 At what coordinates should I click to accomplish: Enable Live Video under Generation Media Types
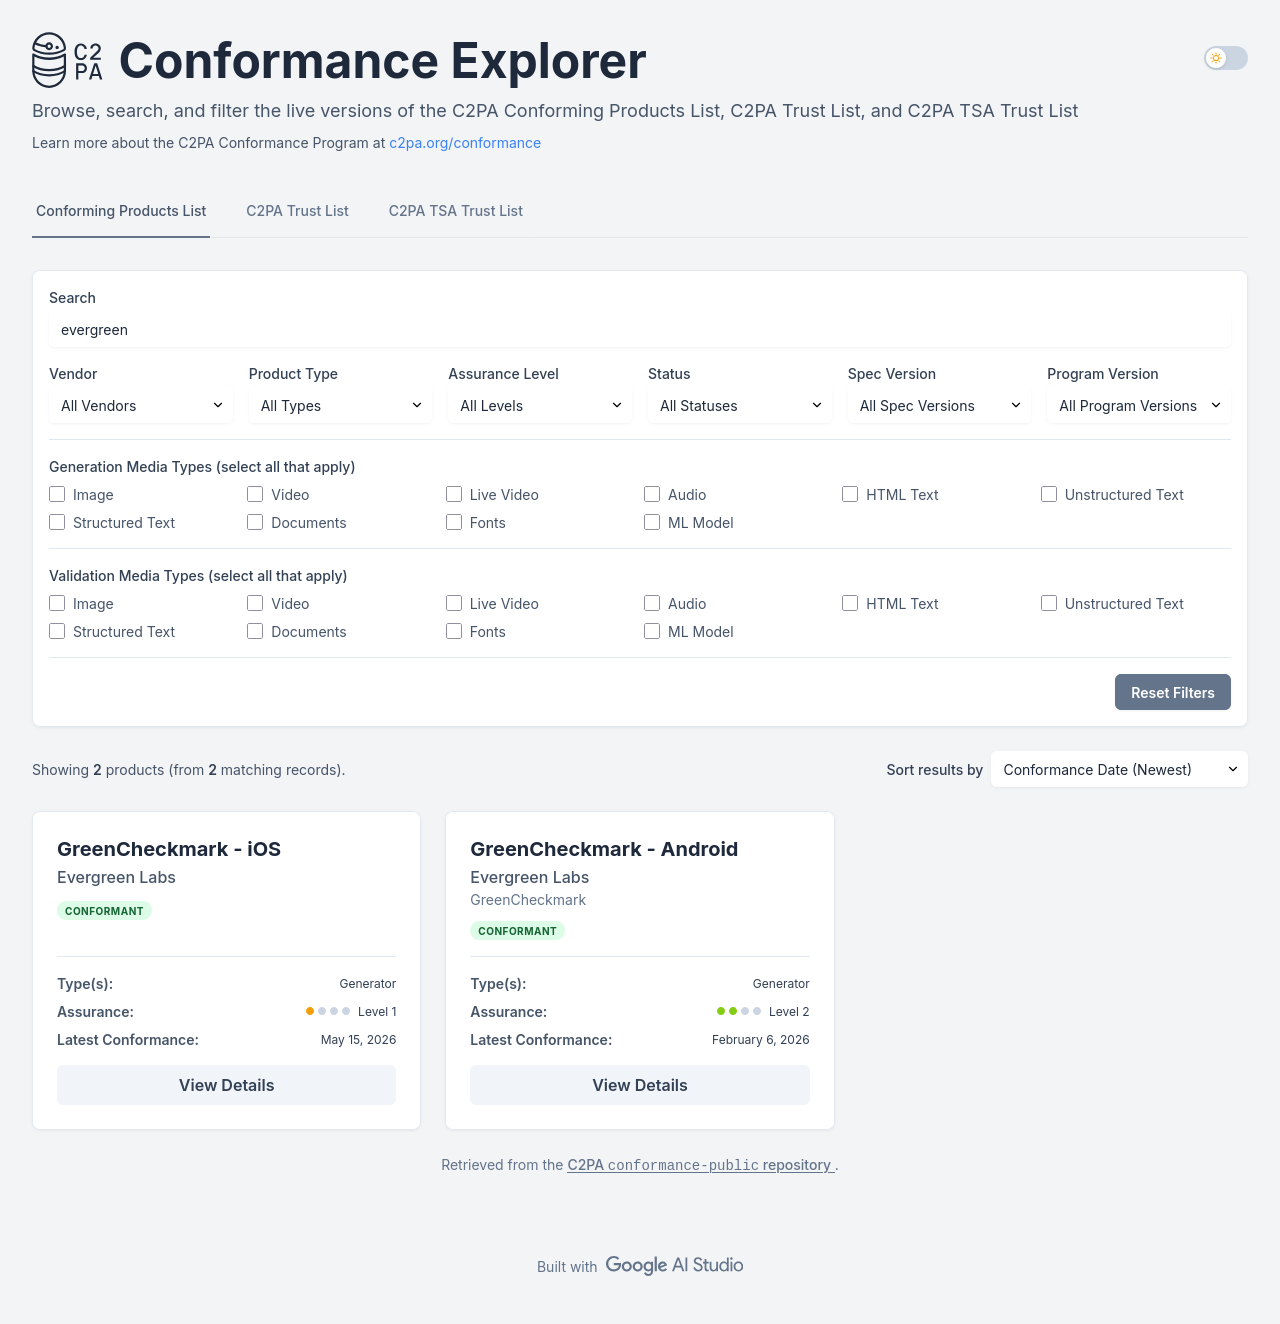pos(454,495)
